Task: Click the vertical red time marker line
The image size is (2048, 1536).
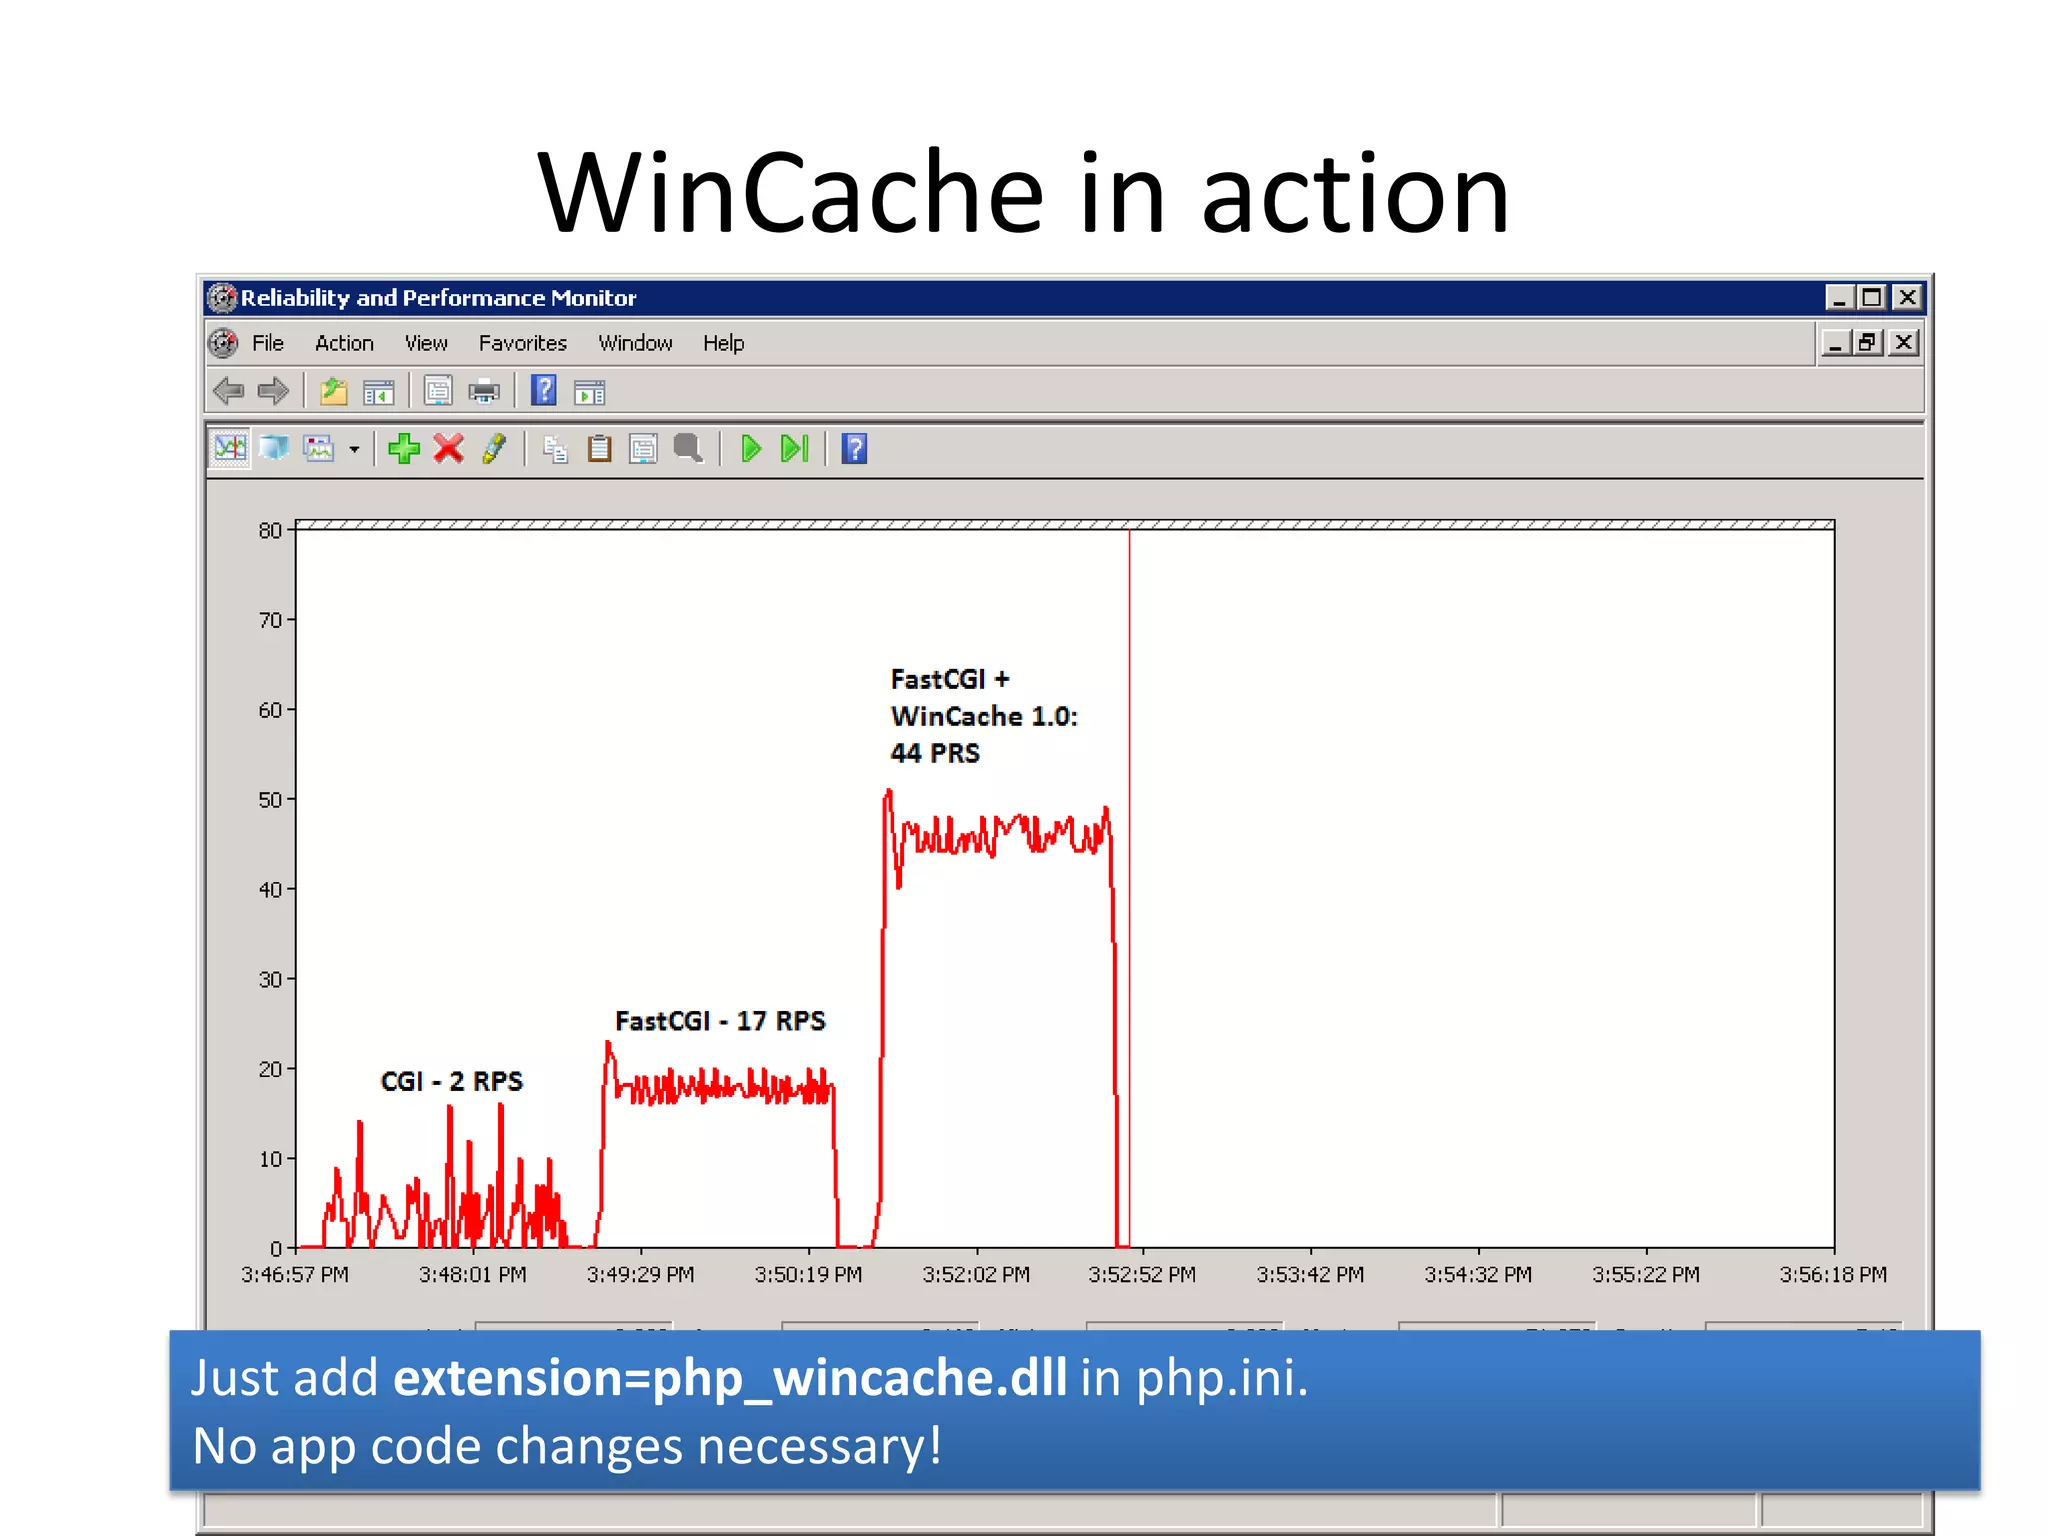Action: [1129, 888]
